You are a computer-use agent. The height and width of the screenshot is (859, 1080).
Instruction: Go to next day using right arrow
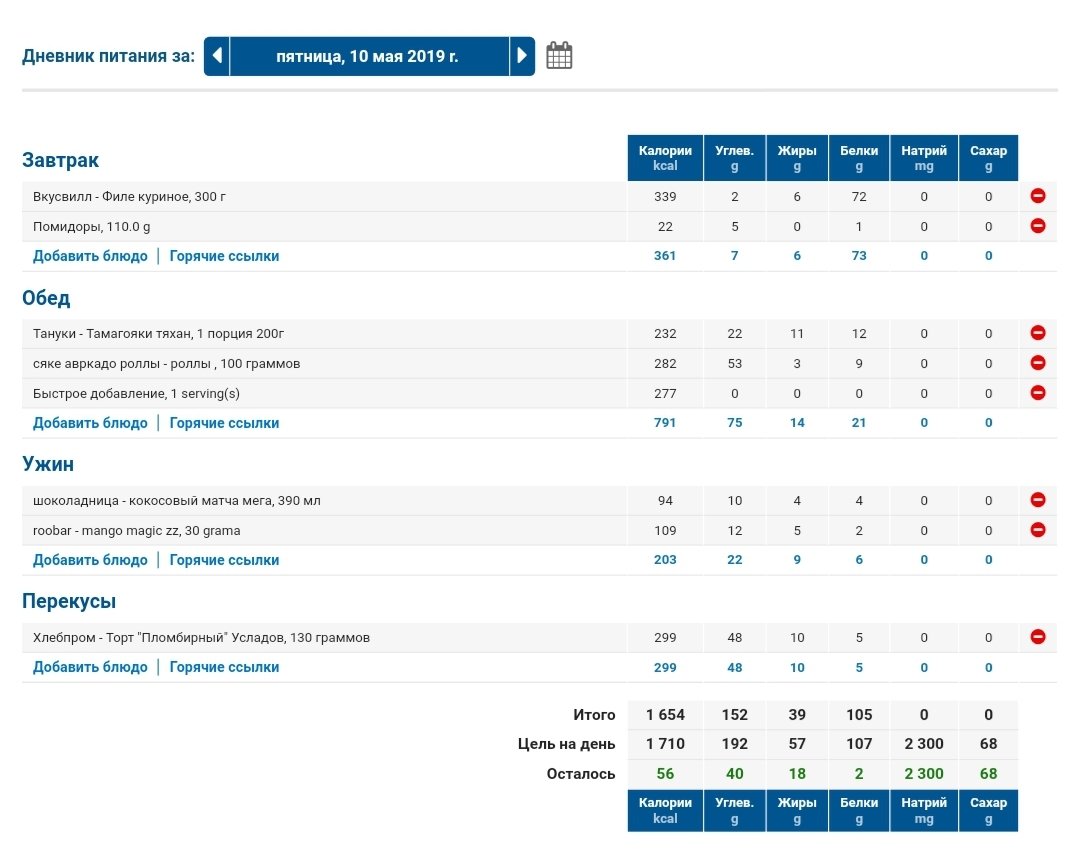(x=522, y=56)
